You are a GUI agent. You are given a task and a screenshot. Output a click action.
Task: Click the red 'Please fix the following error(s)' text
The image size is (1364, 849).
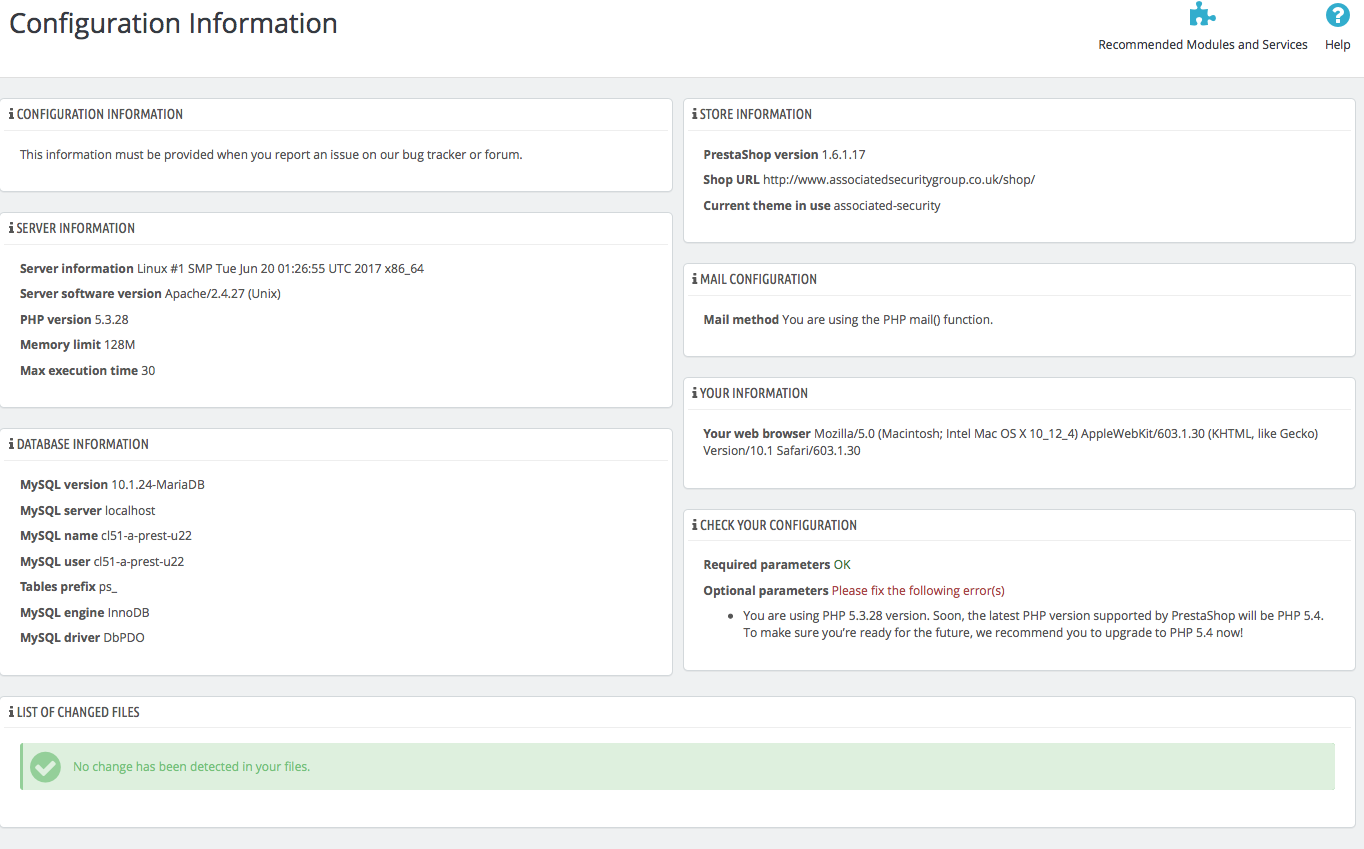tap(918, 591)
